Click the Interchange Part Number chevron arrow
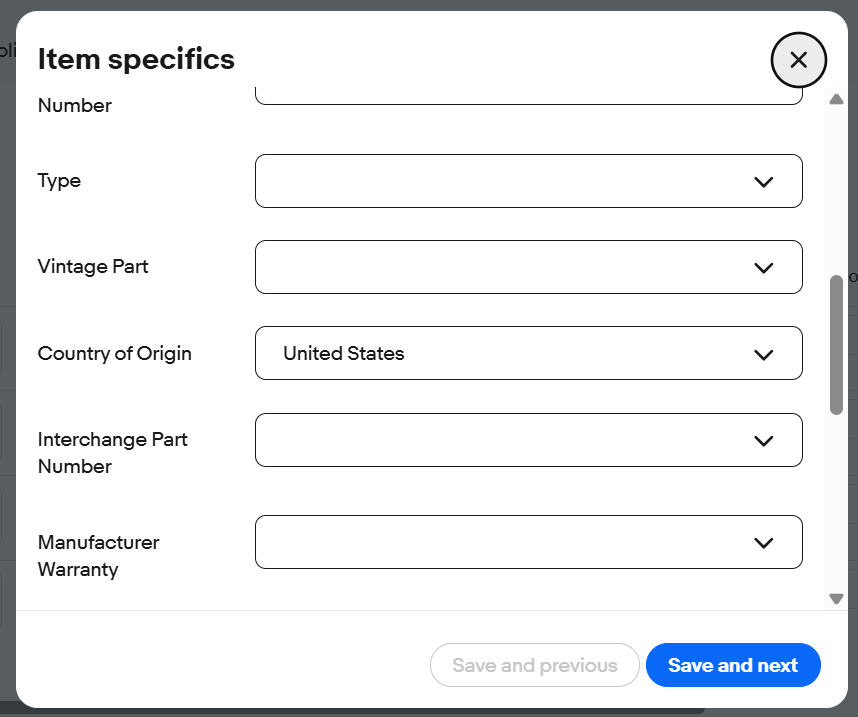 click(763, 441)
